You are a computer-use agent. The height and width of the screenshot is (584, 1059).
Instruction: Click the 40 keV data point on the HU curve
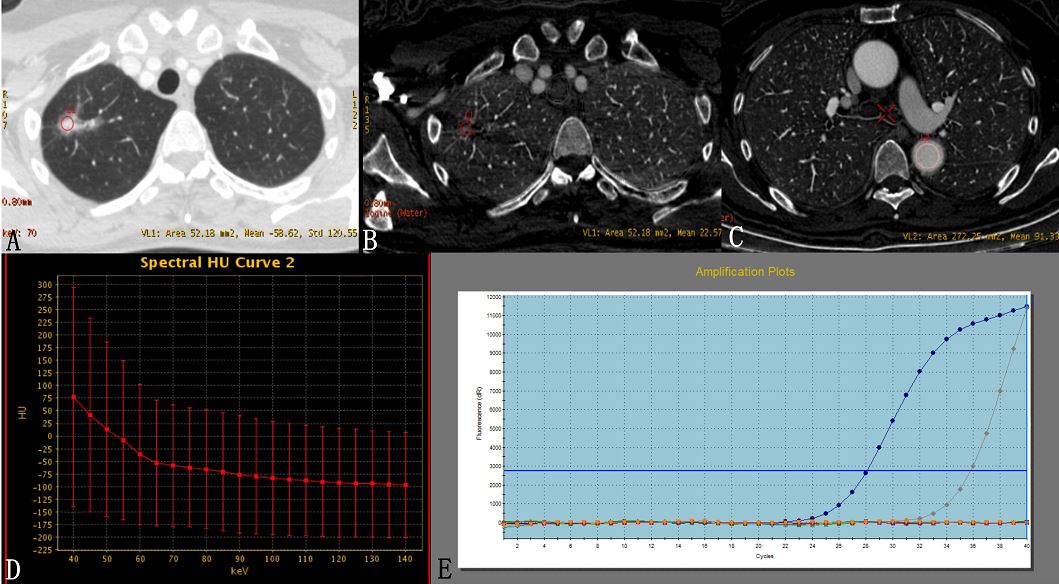click(x=72, y=396)
